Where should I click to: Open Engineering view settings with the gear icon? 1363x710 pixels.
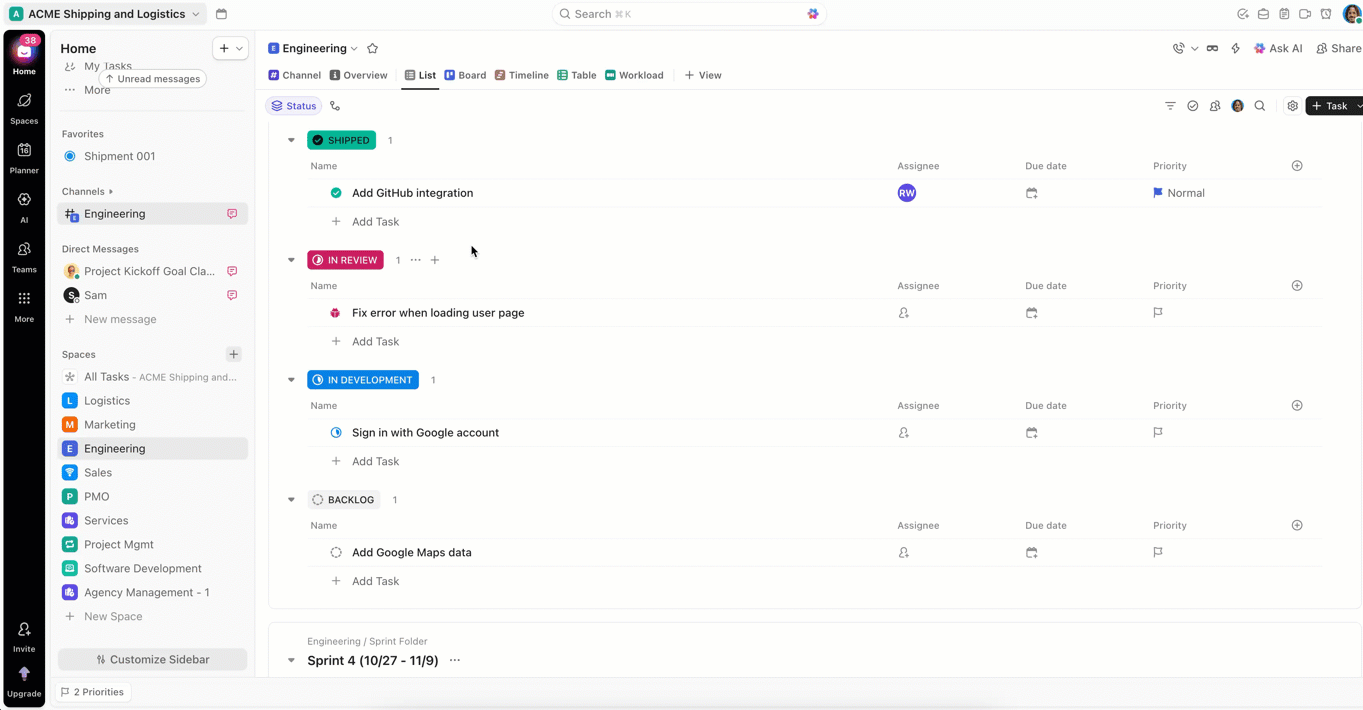point(1292,106)
